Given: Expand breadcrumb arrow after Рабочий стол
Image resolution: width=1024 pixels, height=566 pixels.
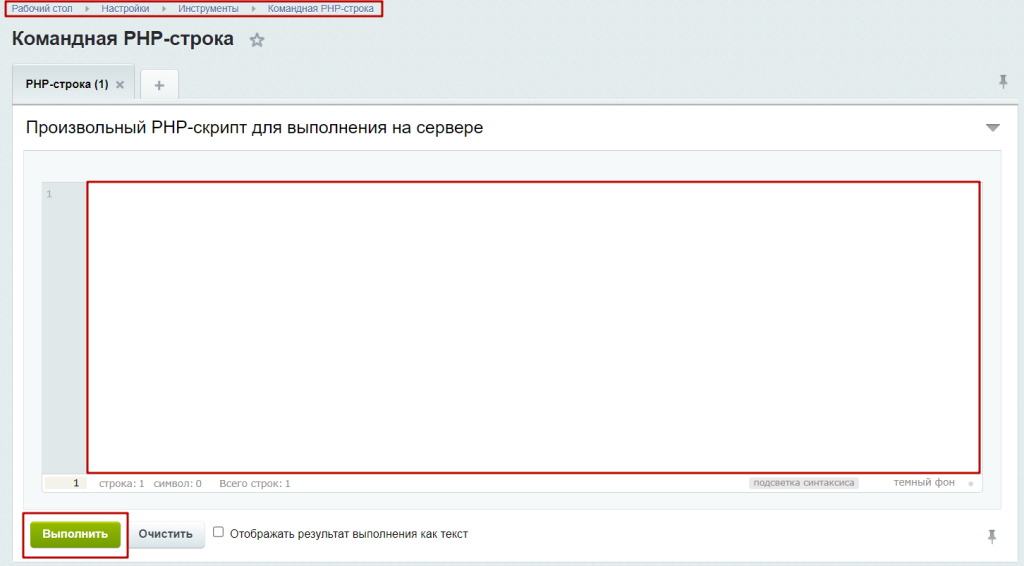Looking at the screenshot, I should click(x=87, y=9).
